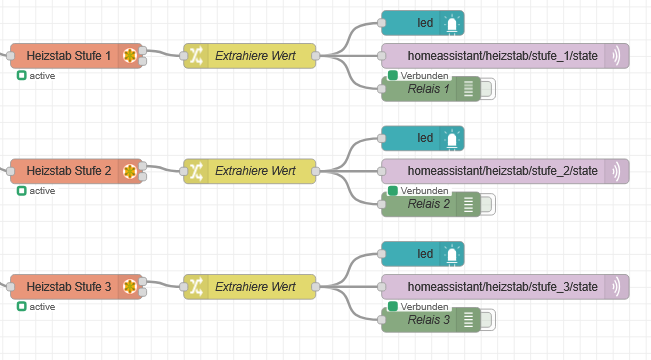Click the shuffle icon on the Extrahiere Wert node after Heizstab Stufe 3

coord(196,287)
